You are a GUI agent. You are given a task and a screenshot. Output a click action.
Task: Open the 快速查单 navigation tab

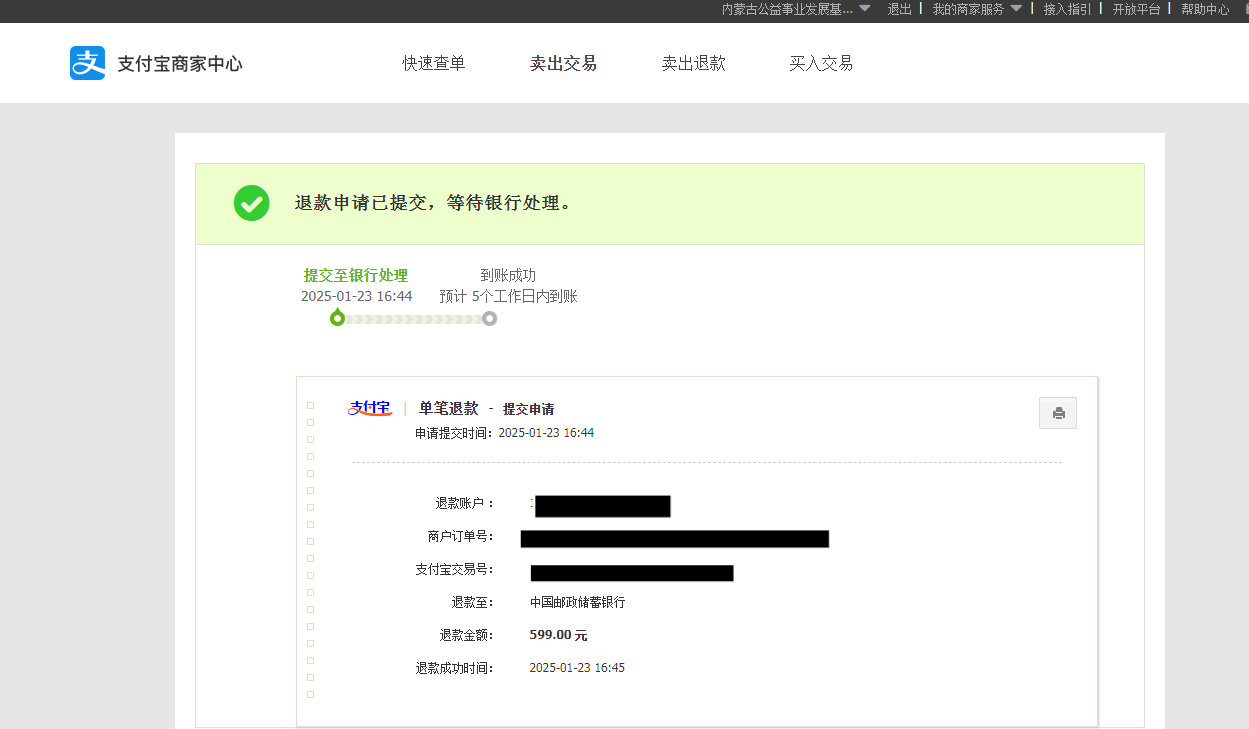(434, 63)
